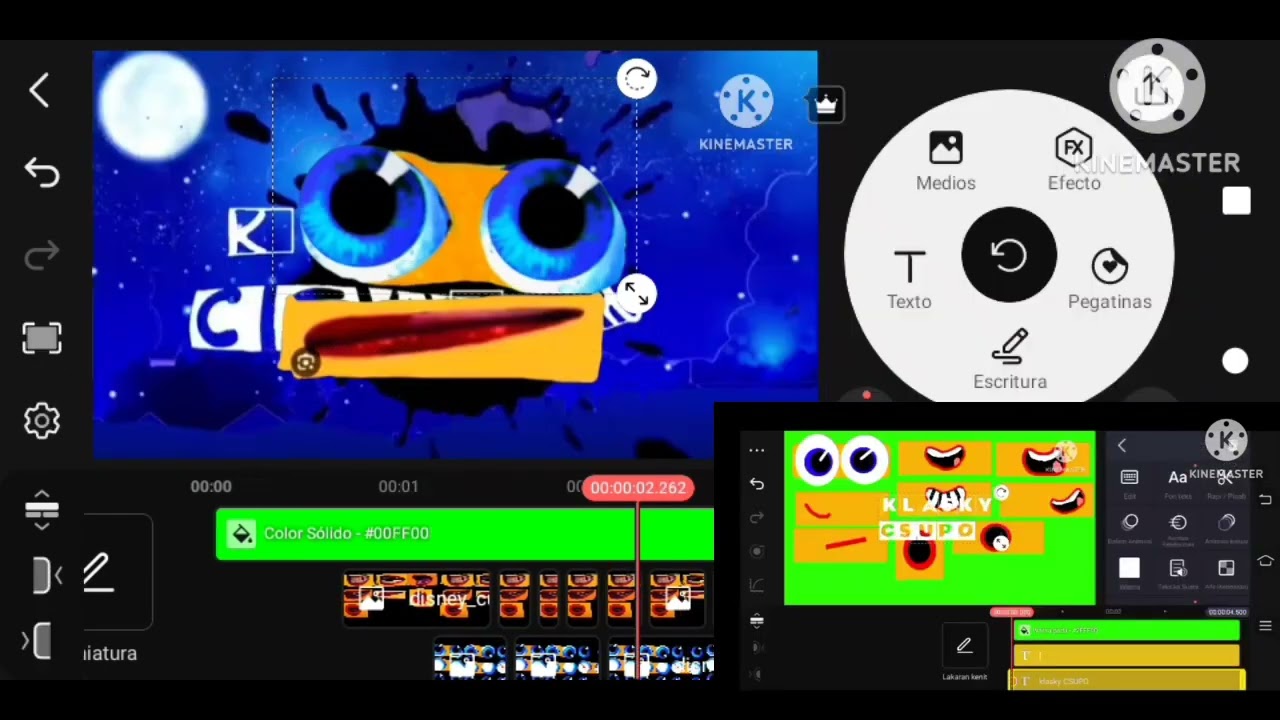Click the paint bucket icon on the green clip

coord(242,534)
